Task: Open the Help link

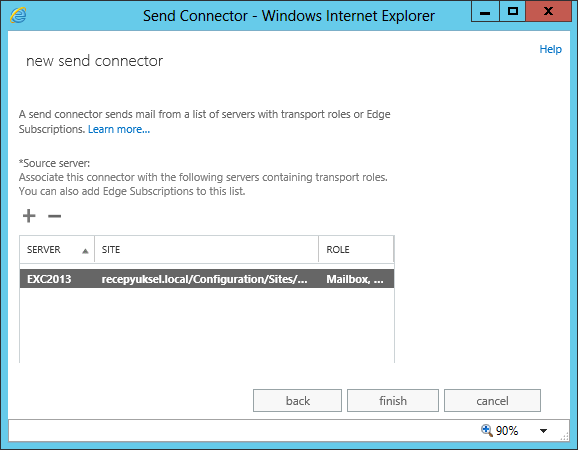Action: pyautogui.click(x=550, y=49)
